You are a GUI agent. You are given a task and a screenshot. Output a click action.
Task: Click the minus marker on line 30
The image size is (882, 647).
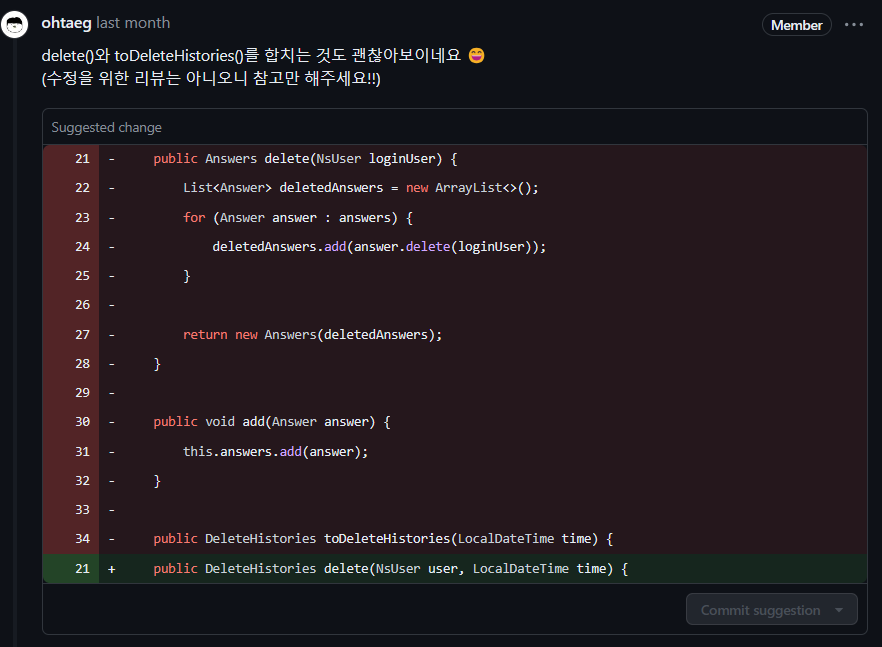coord(111,422)
